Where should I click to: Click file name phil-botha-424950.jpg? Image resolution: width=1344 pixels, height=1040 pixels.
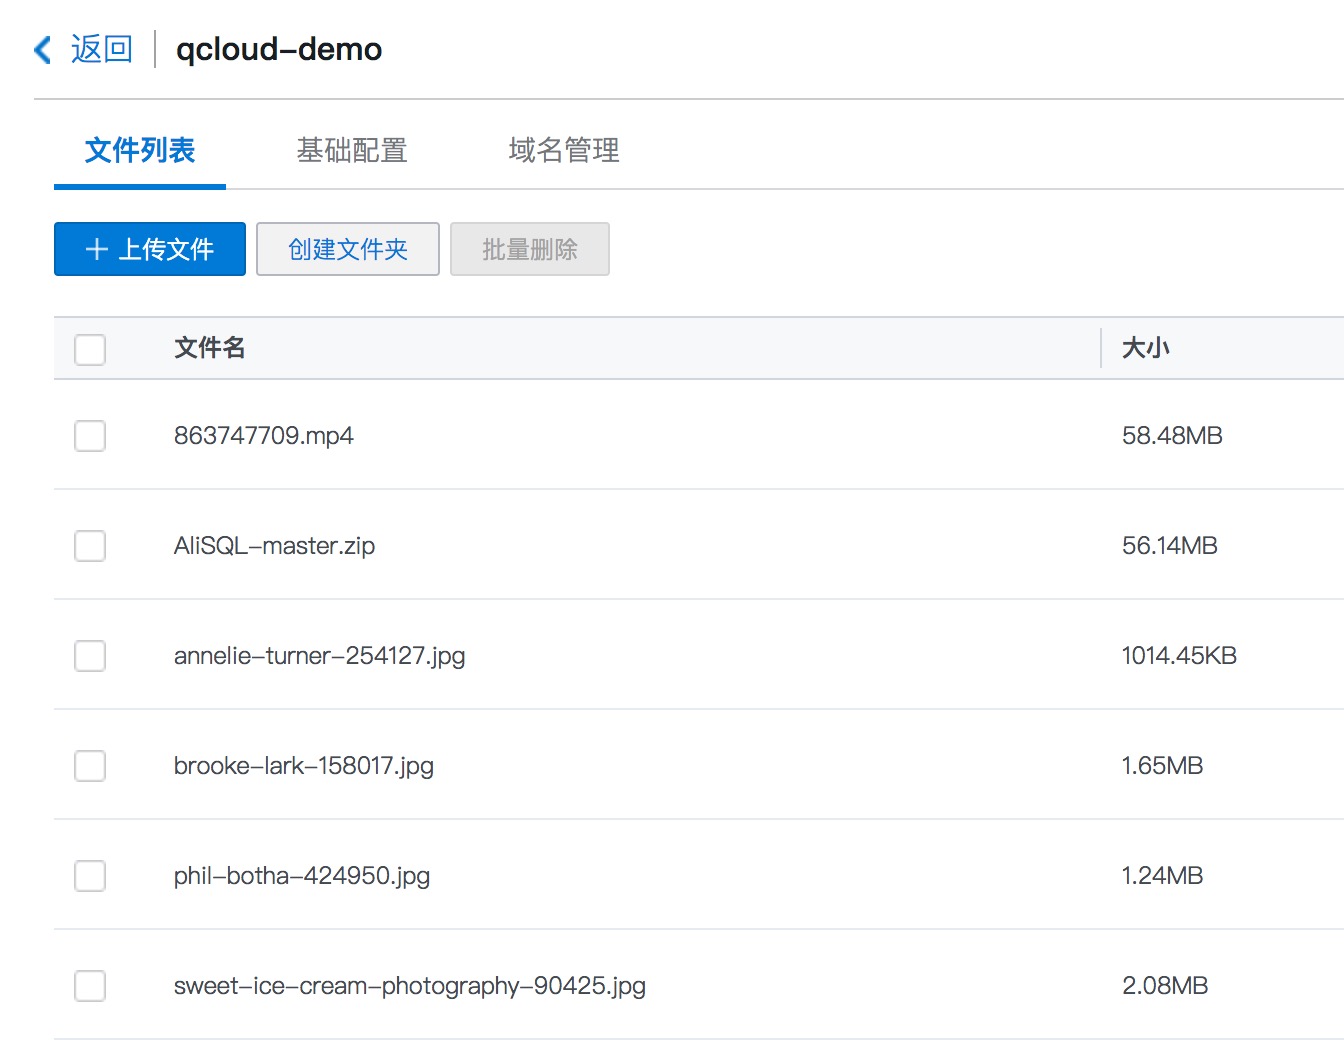[x=302, y=876]
